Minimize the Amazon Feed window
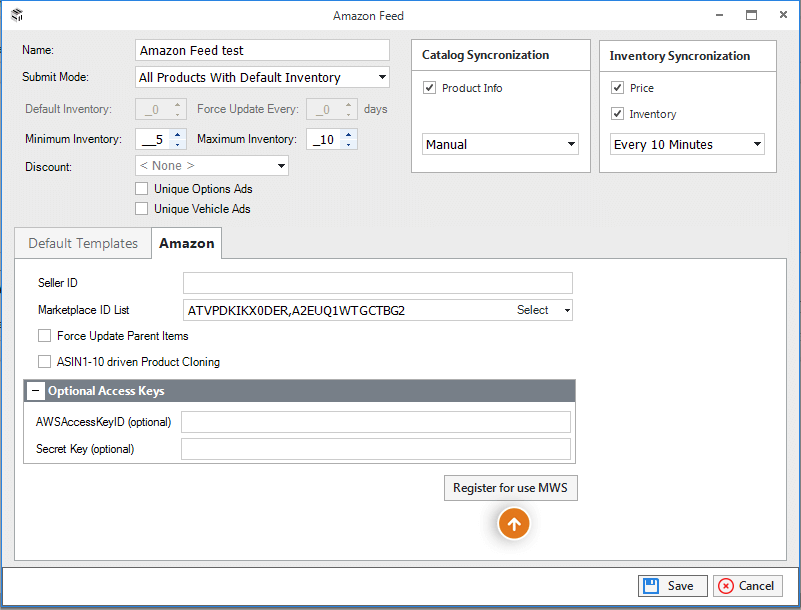The image size is (801, 610). coord(719,15)
